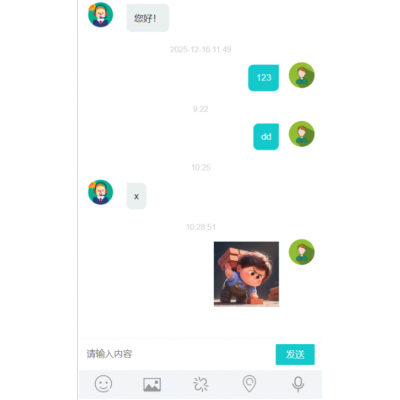This screenshot has width=400, height=400.
Task: Open the emoji picker smiley icon
Action: tap(103, 384)
